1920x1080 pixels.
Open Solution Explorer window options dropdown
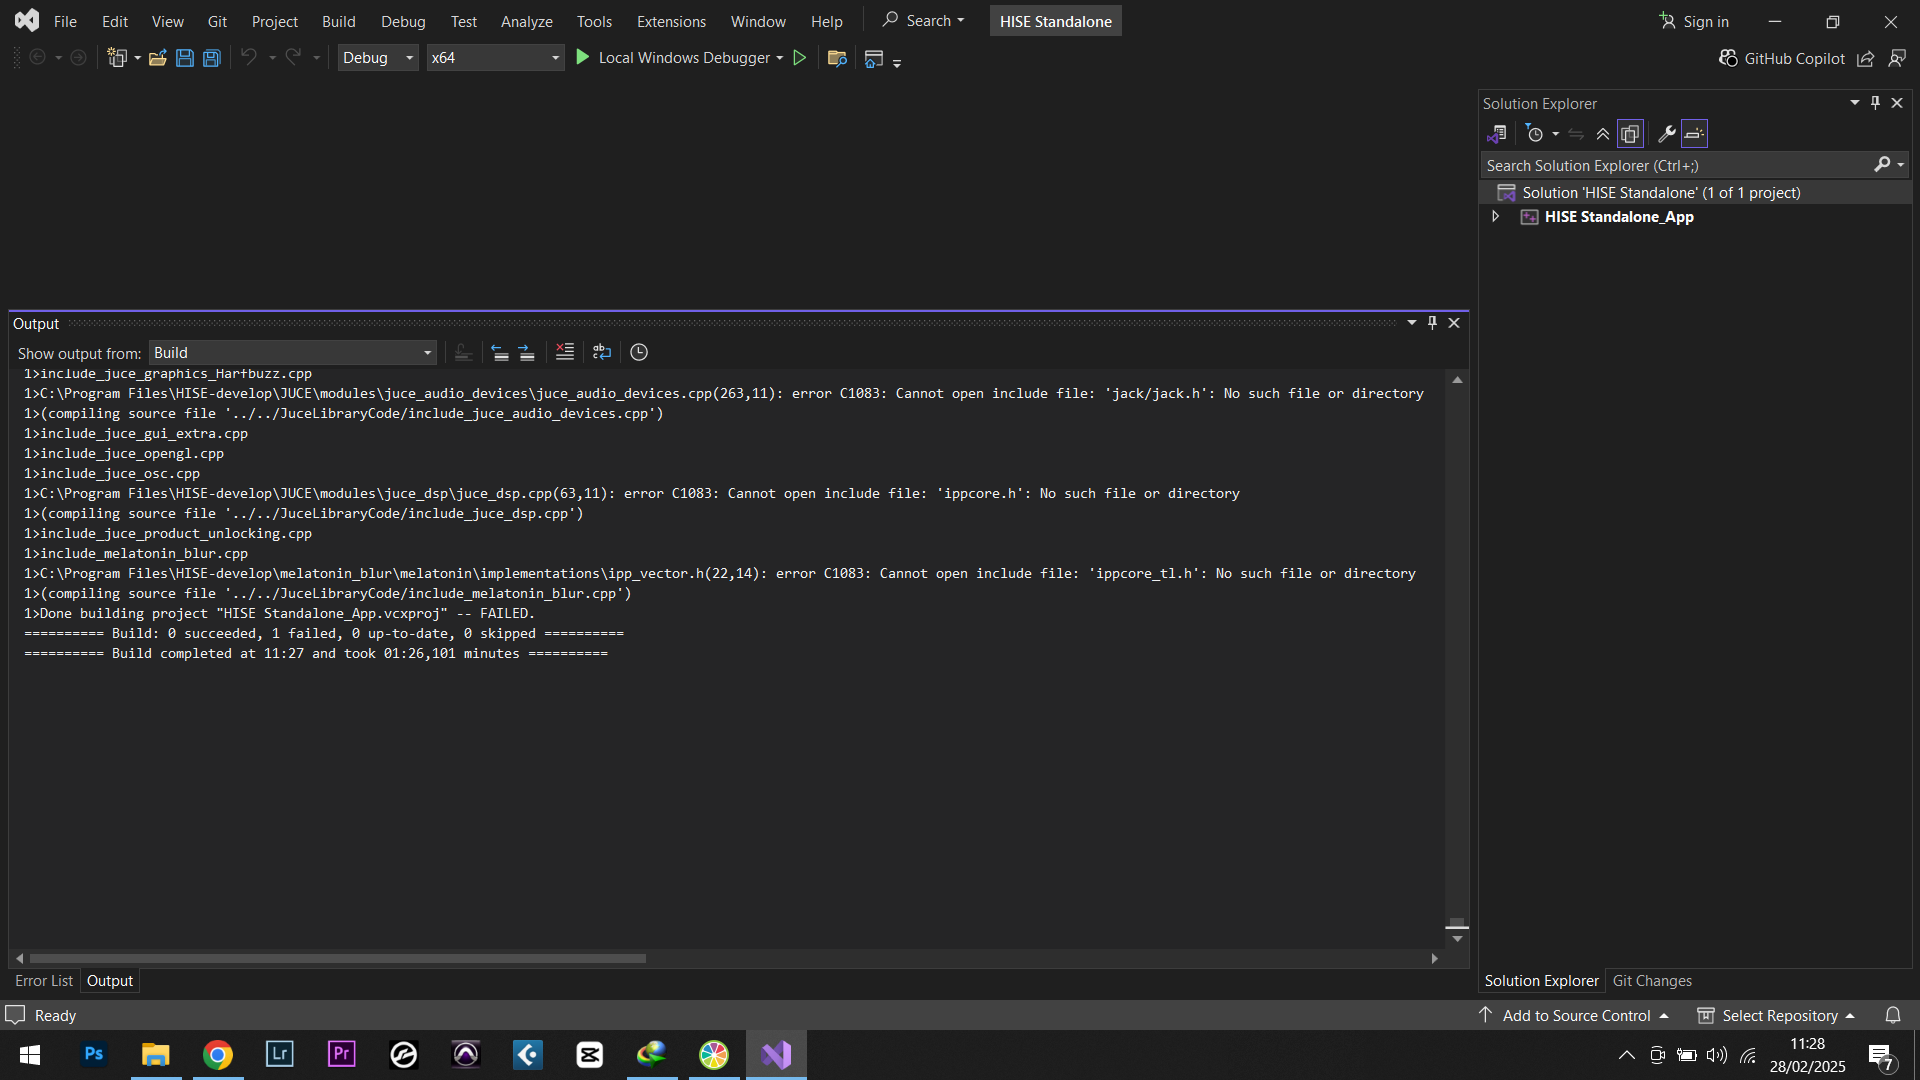pos(1854,103)
